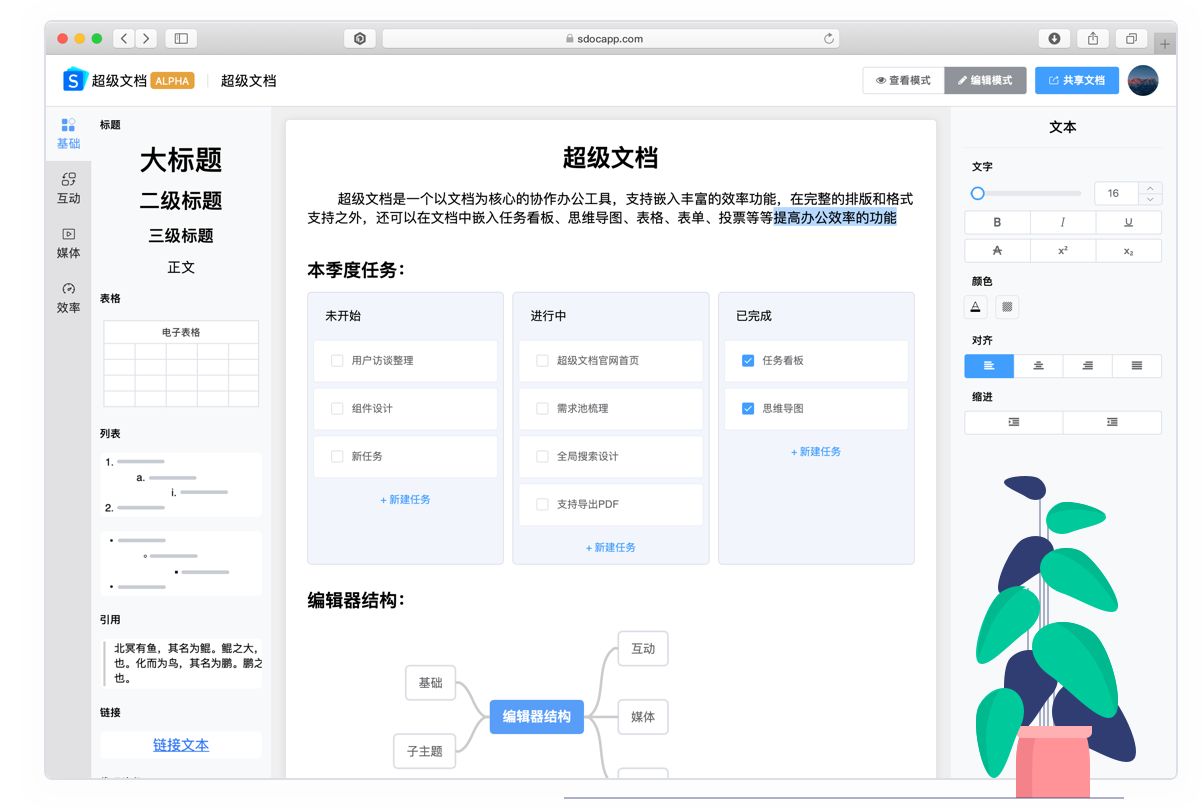Check the 支持导出PDF task checkbox
The image size is (1202, 808).
[542, 505]
